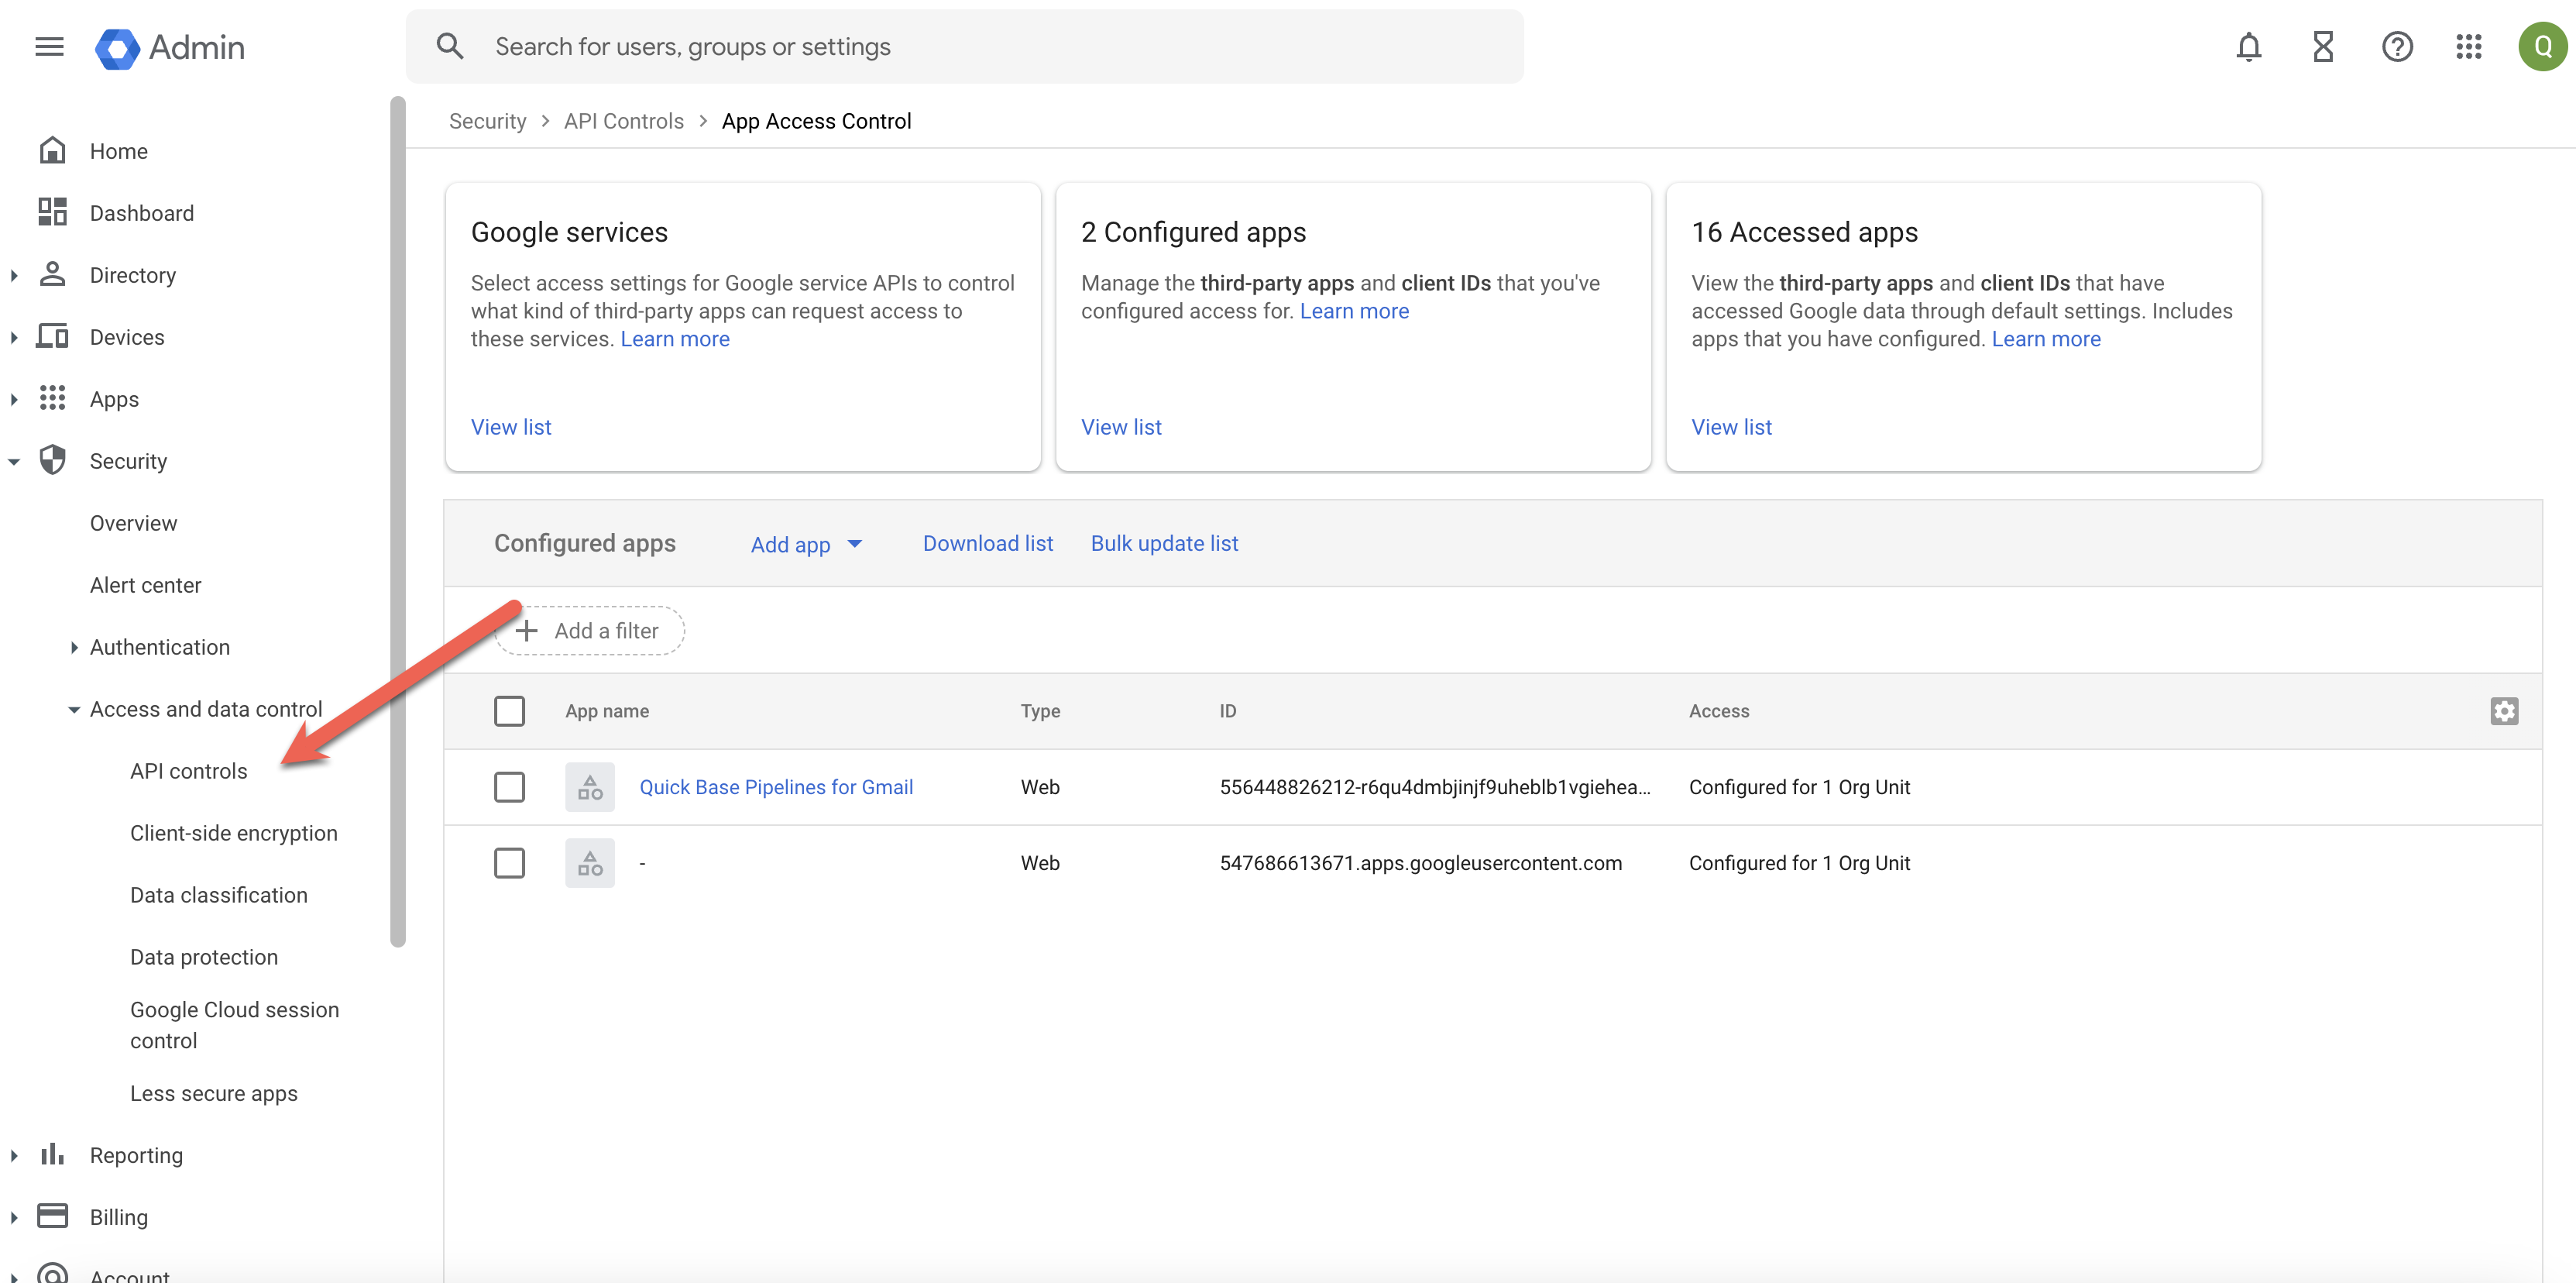Open the Add app dropdown menu
Screen dimensions: 2576x1283
803,542
